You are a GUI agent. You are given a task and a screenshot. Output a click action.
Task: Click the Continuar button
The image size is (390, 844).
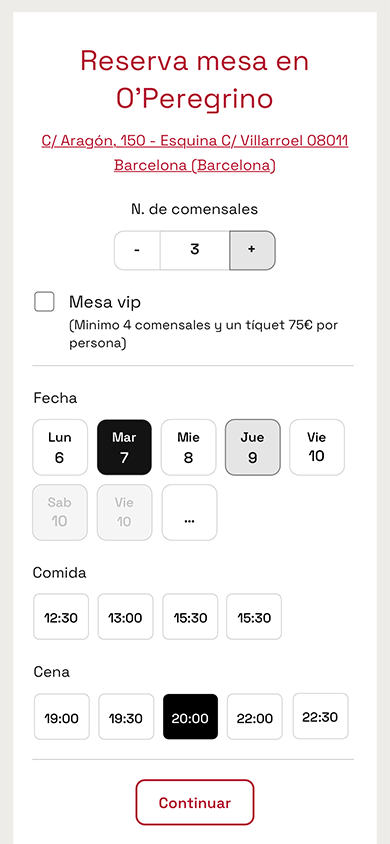[x=195, y=803]
